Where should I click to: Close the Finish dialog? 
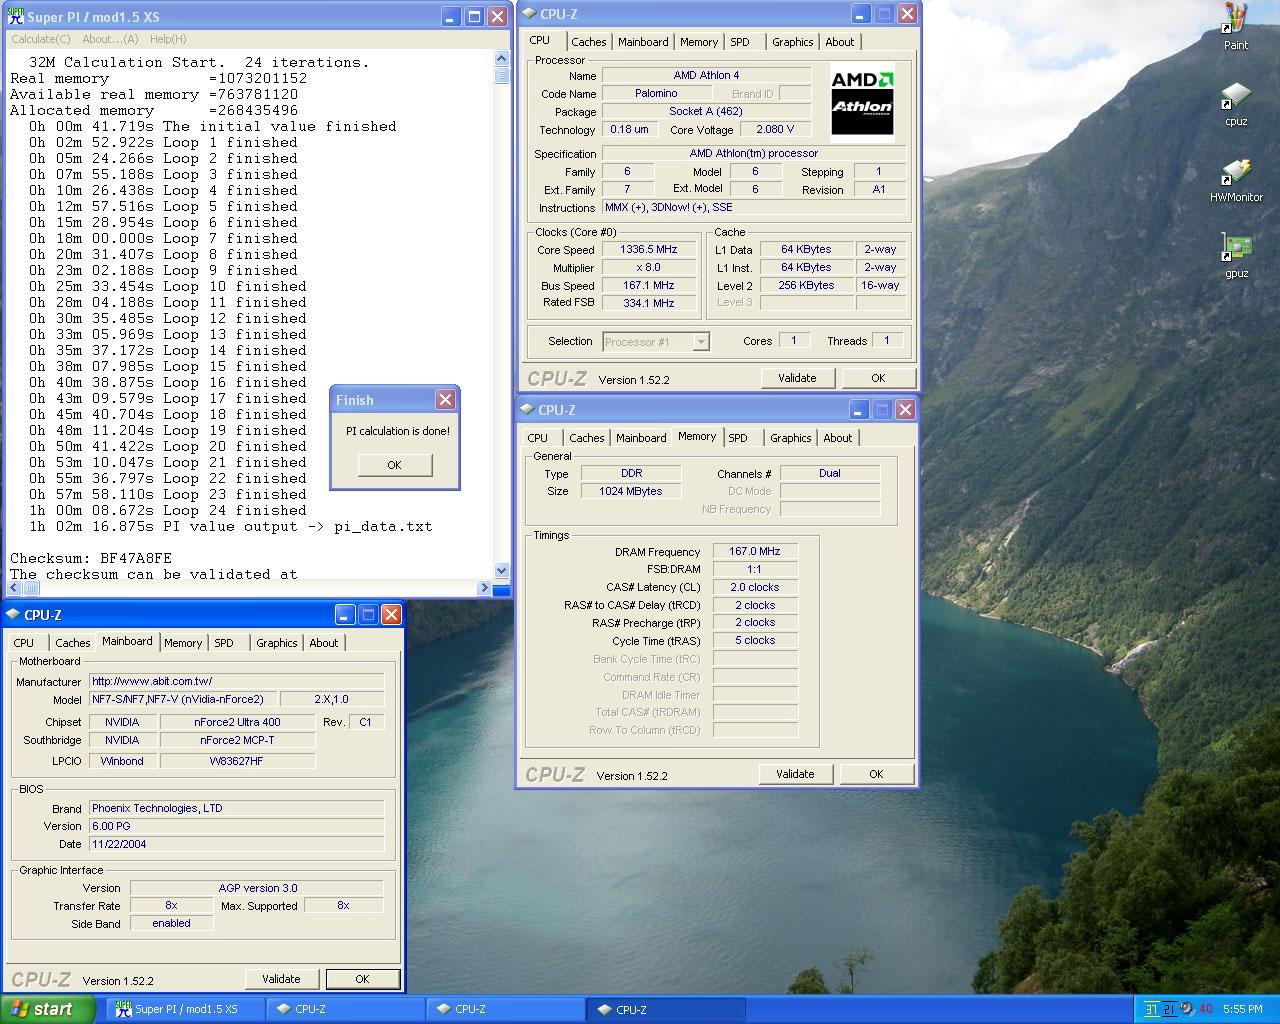[445, 399]
